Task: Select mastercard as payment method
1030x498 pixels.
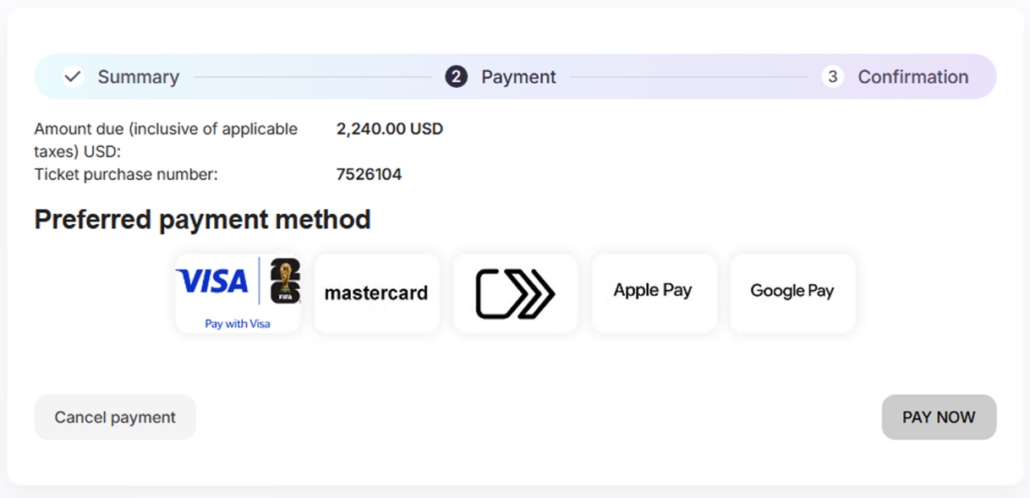Action: coord(376,293)
